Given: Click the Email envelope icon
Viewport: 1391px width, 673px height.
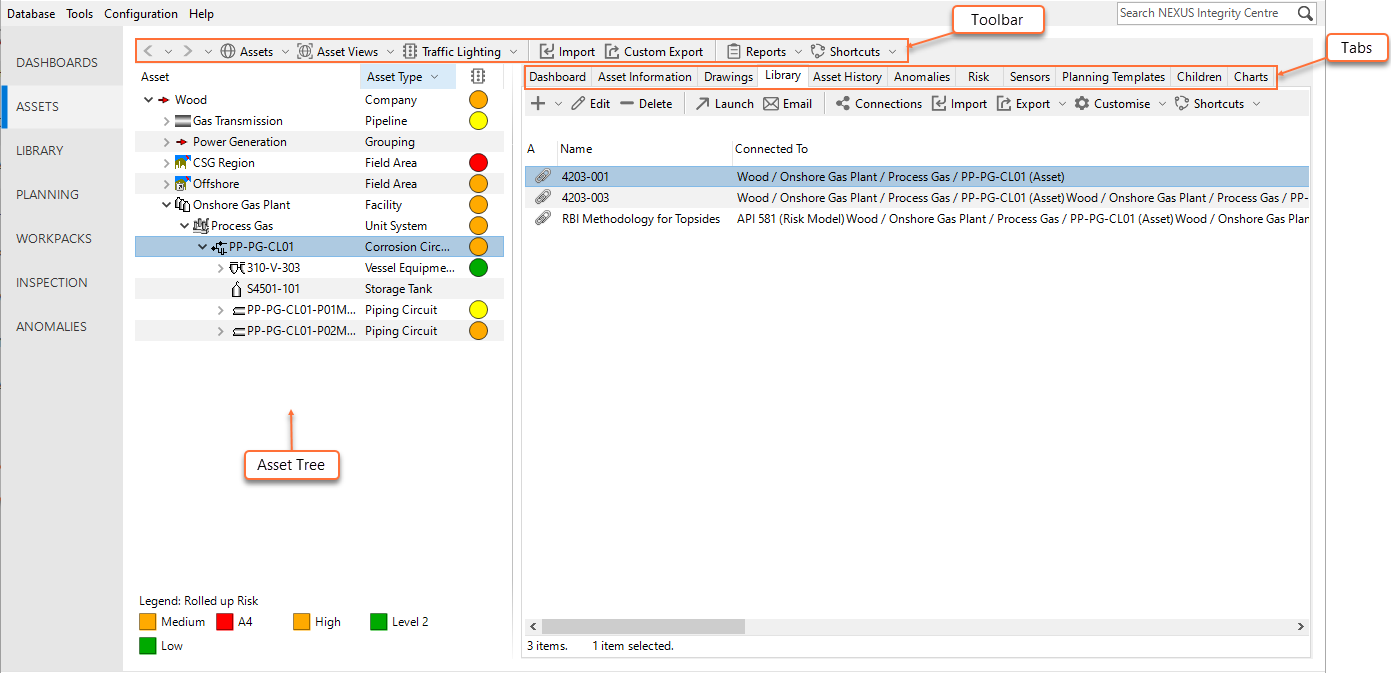Looking at the screenshot, I should tap(771, 104).
